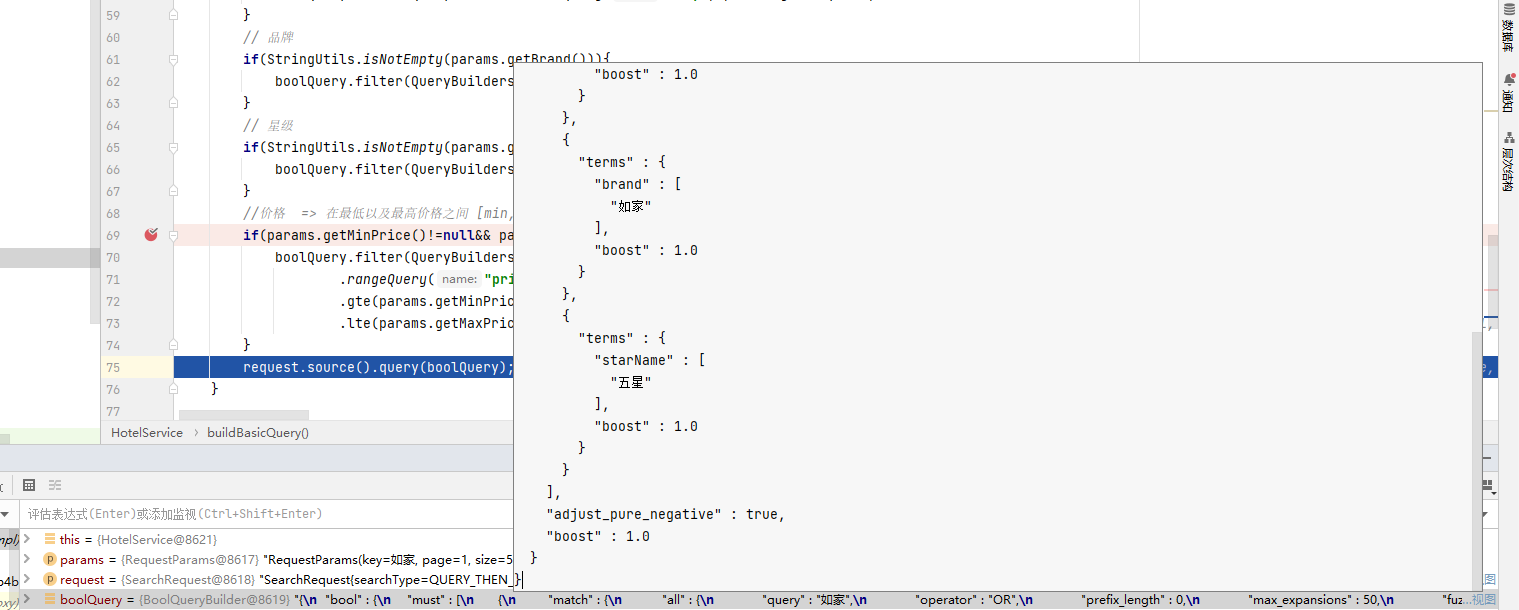Collapse the code fold at line 61
Viewport: 1519px width, 610px height.
click(x=174, y=60)
